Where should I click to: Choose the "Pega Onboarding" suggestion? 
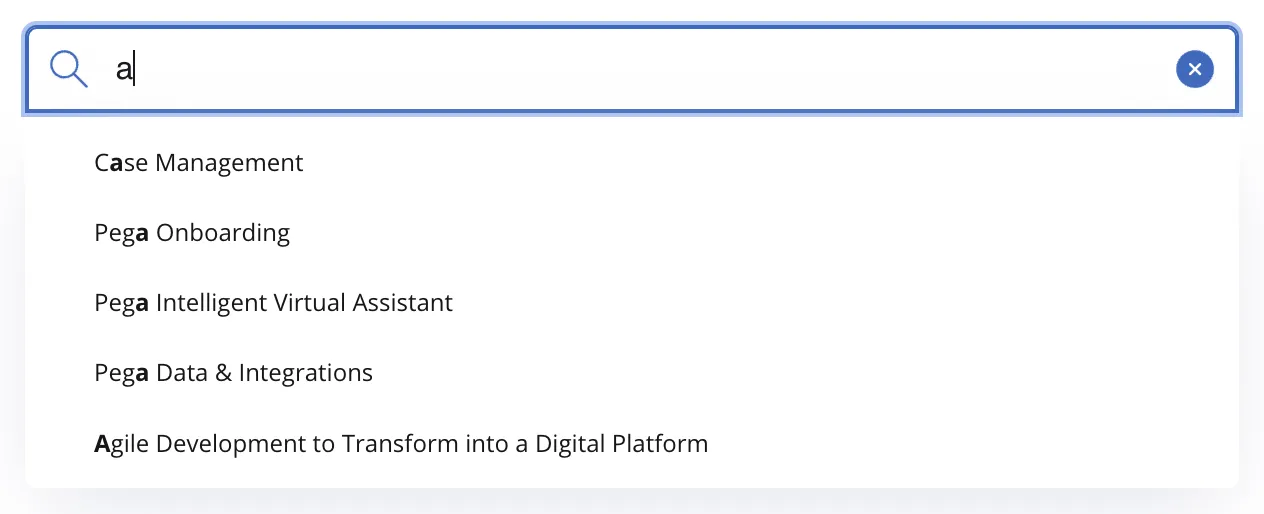click(192, 233)
